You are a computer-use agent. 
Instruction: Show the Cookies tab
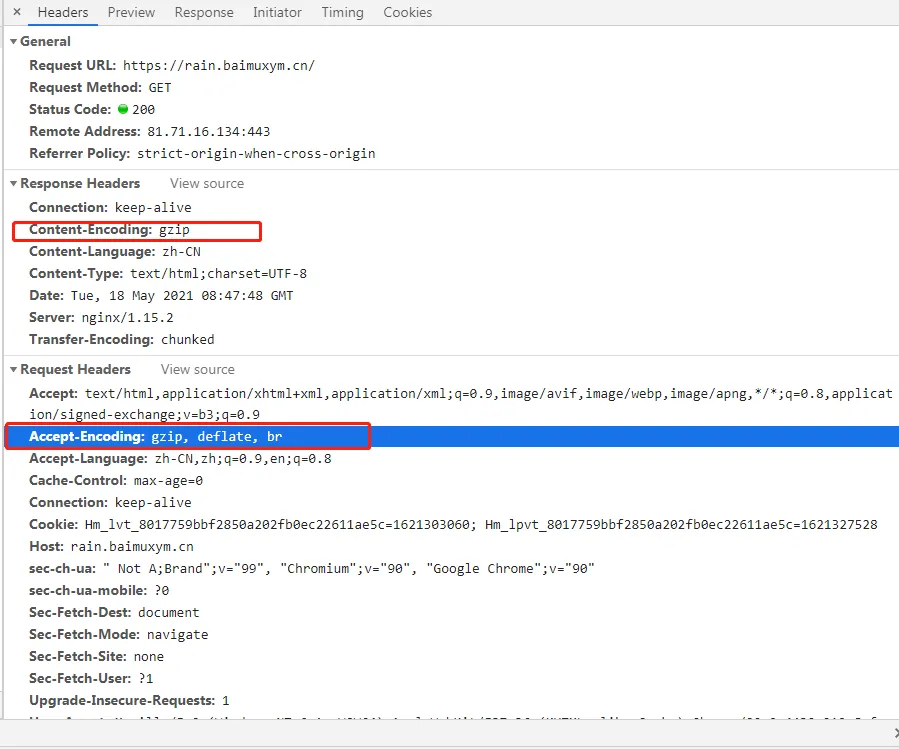(x=408, y=12)
